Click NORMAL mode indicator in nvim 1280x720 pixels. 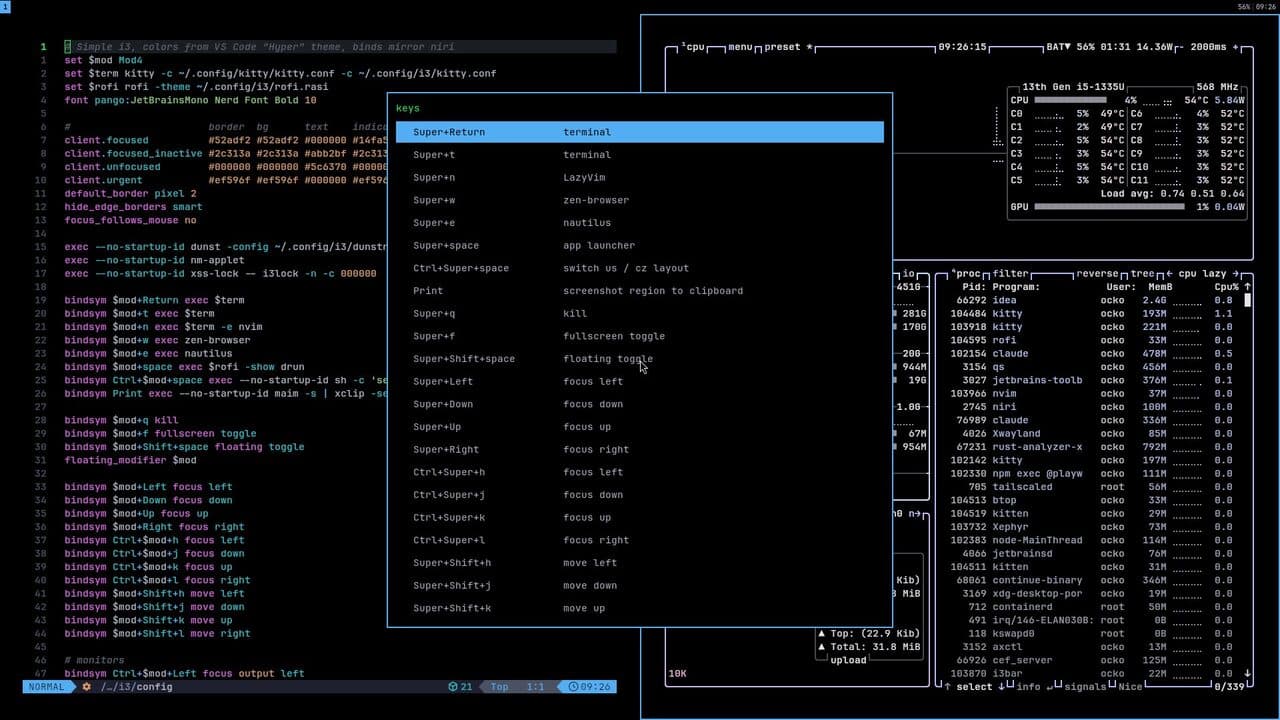46,687
